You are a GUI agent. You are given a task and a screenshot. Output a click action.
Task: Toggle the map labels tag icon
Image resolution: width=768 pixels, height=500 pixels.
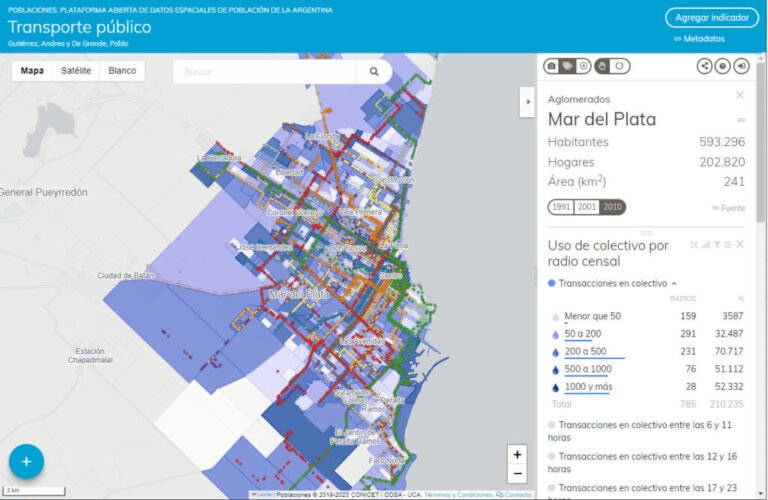click(568, 66)
